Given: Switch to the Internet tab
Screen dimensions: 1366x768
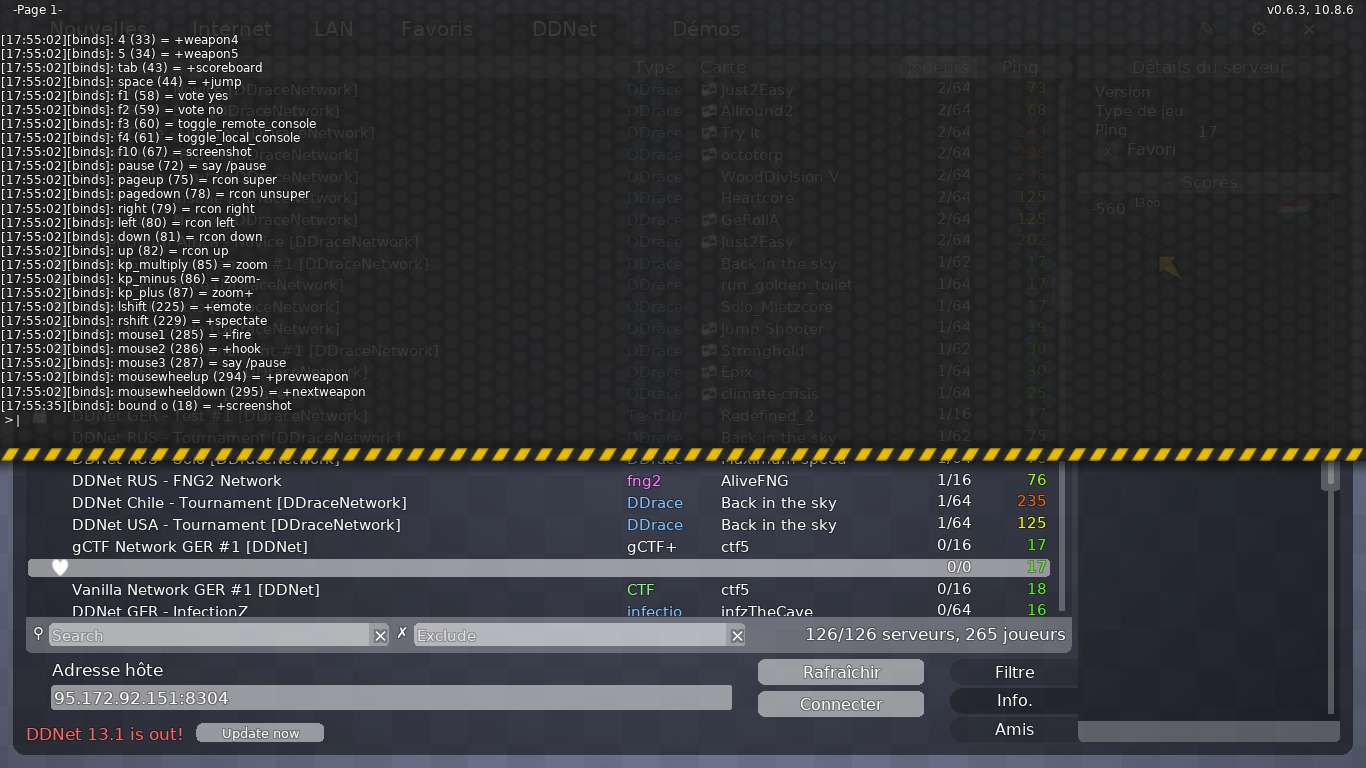Looking at the screenshot, I should (x=231, y=29).
